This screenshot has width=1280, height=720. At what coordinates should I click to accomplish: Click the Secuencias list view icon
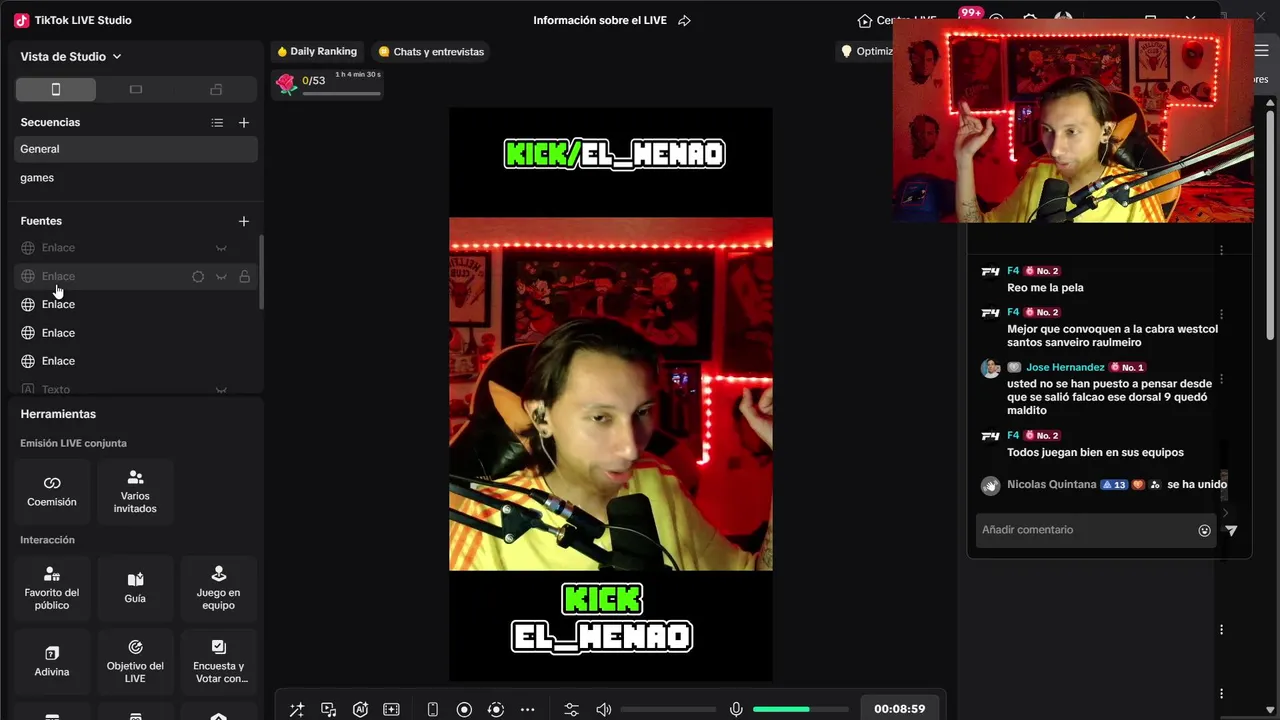point(217,123)
